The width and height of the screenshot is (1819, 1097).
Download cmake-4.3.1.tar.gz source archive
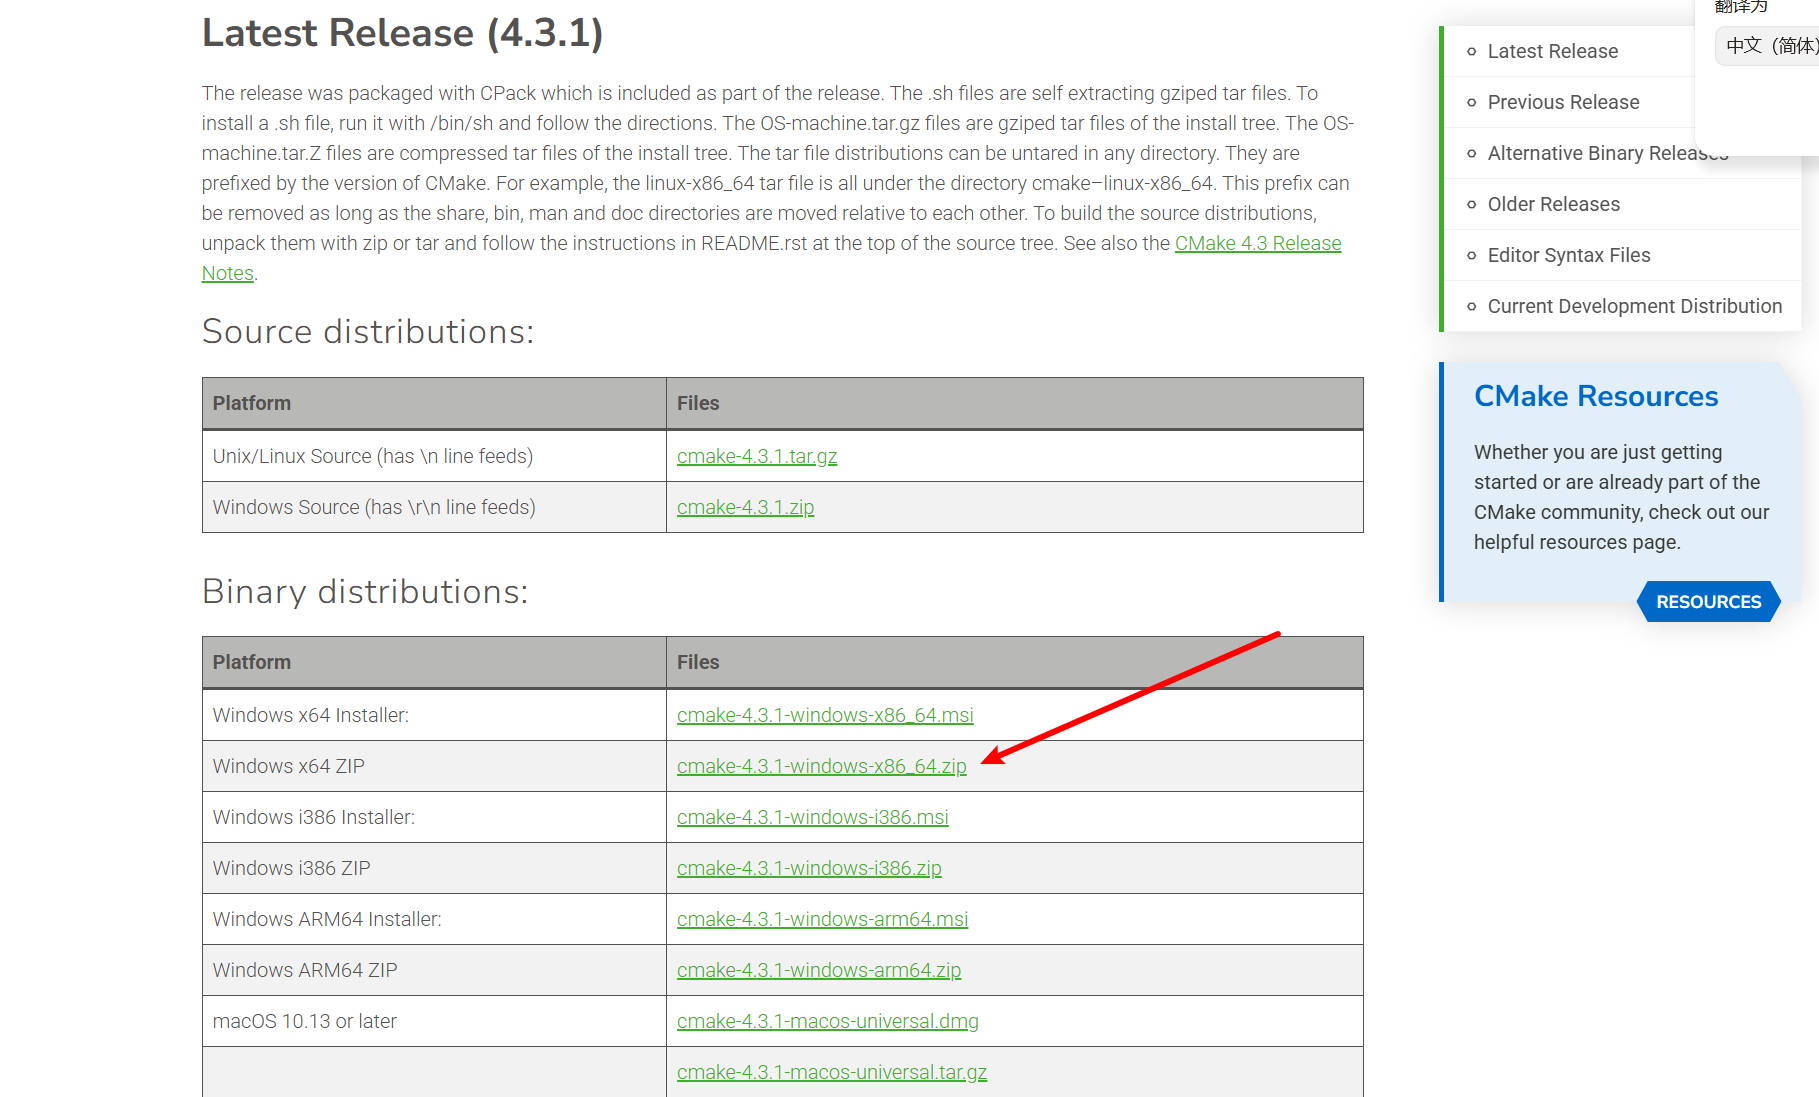(757, 456)
